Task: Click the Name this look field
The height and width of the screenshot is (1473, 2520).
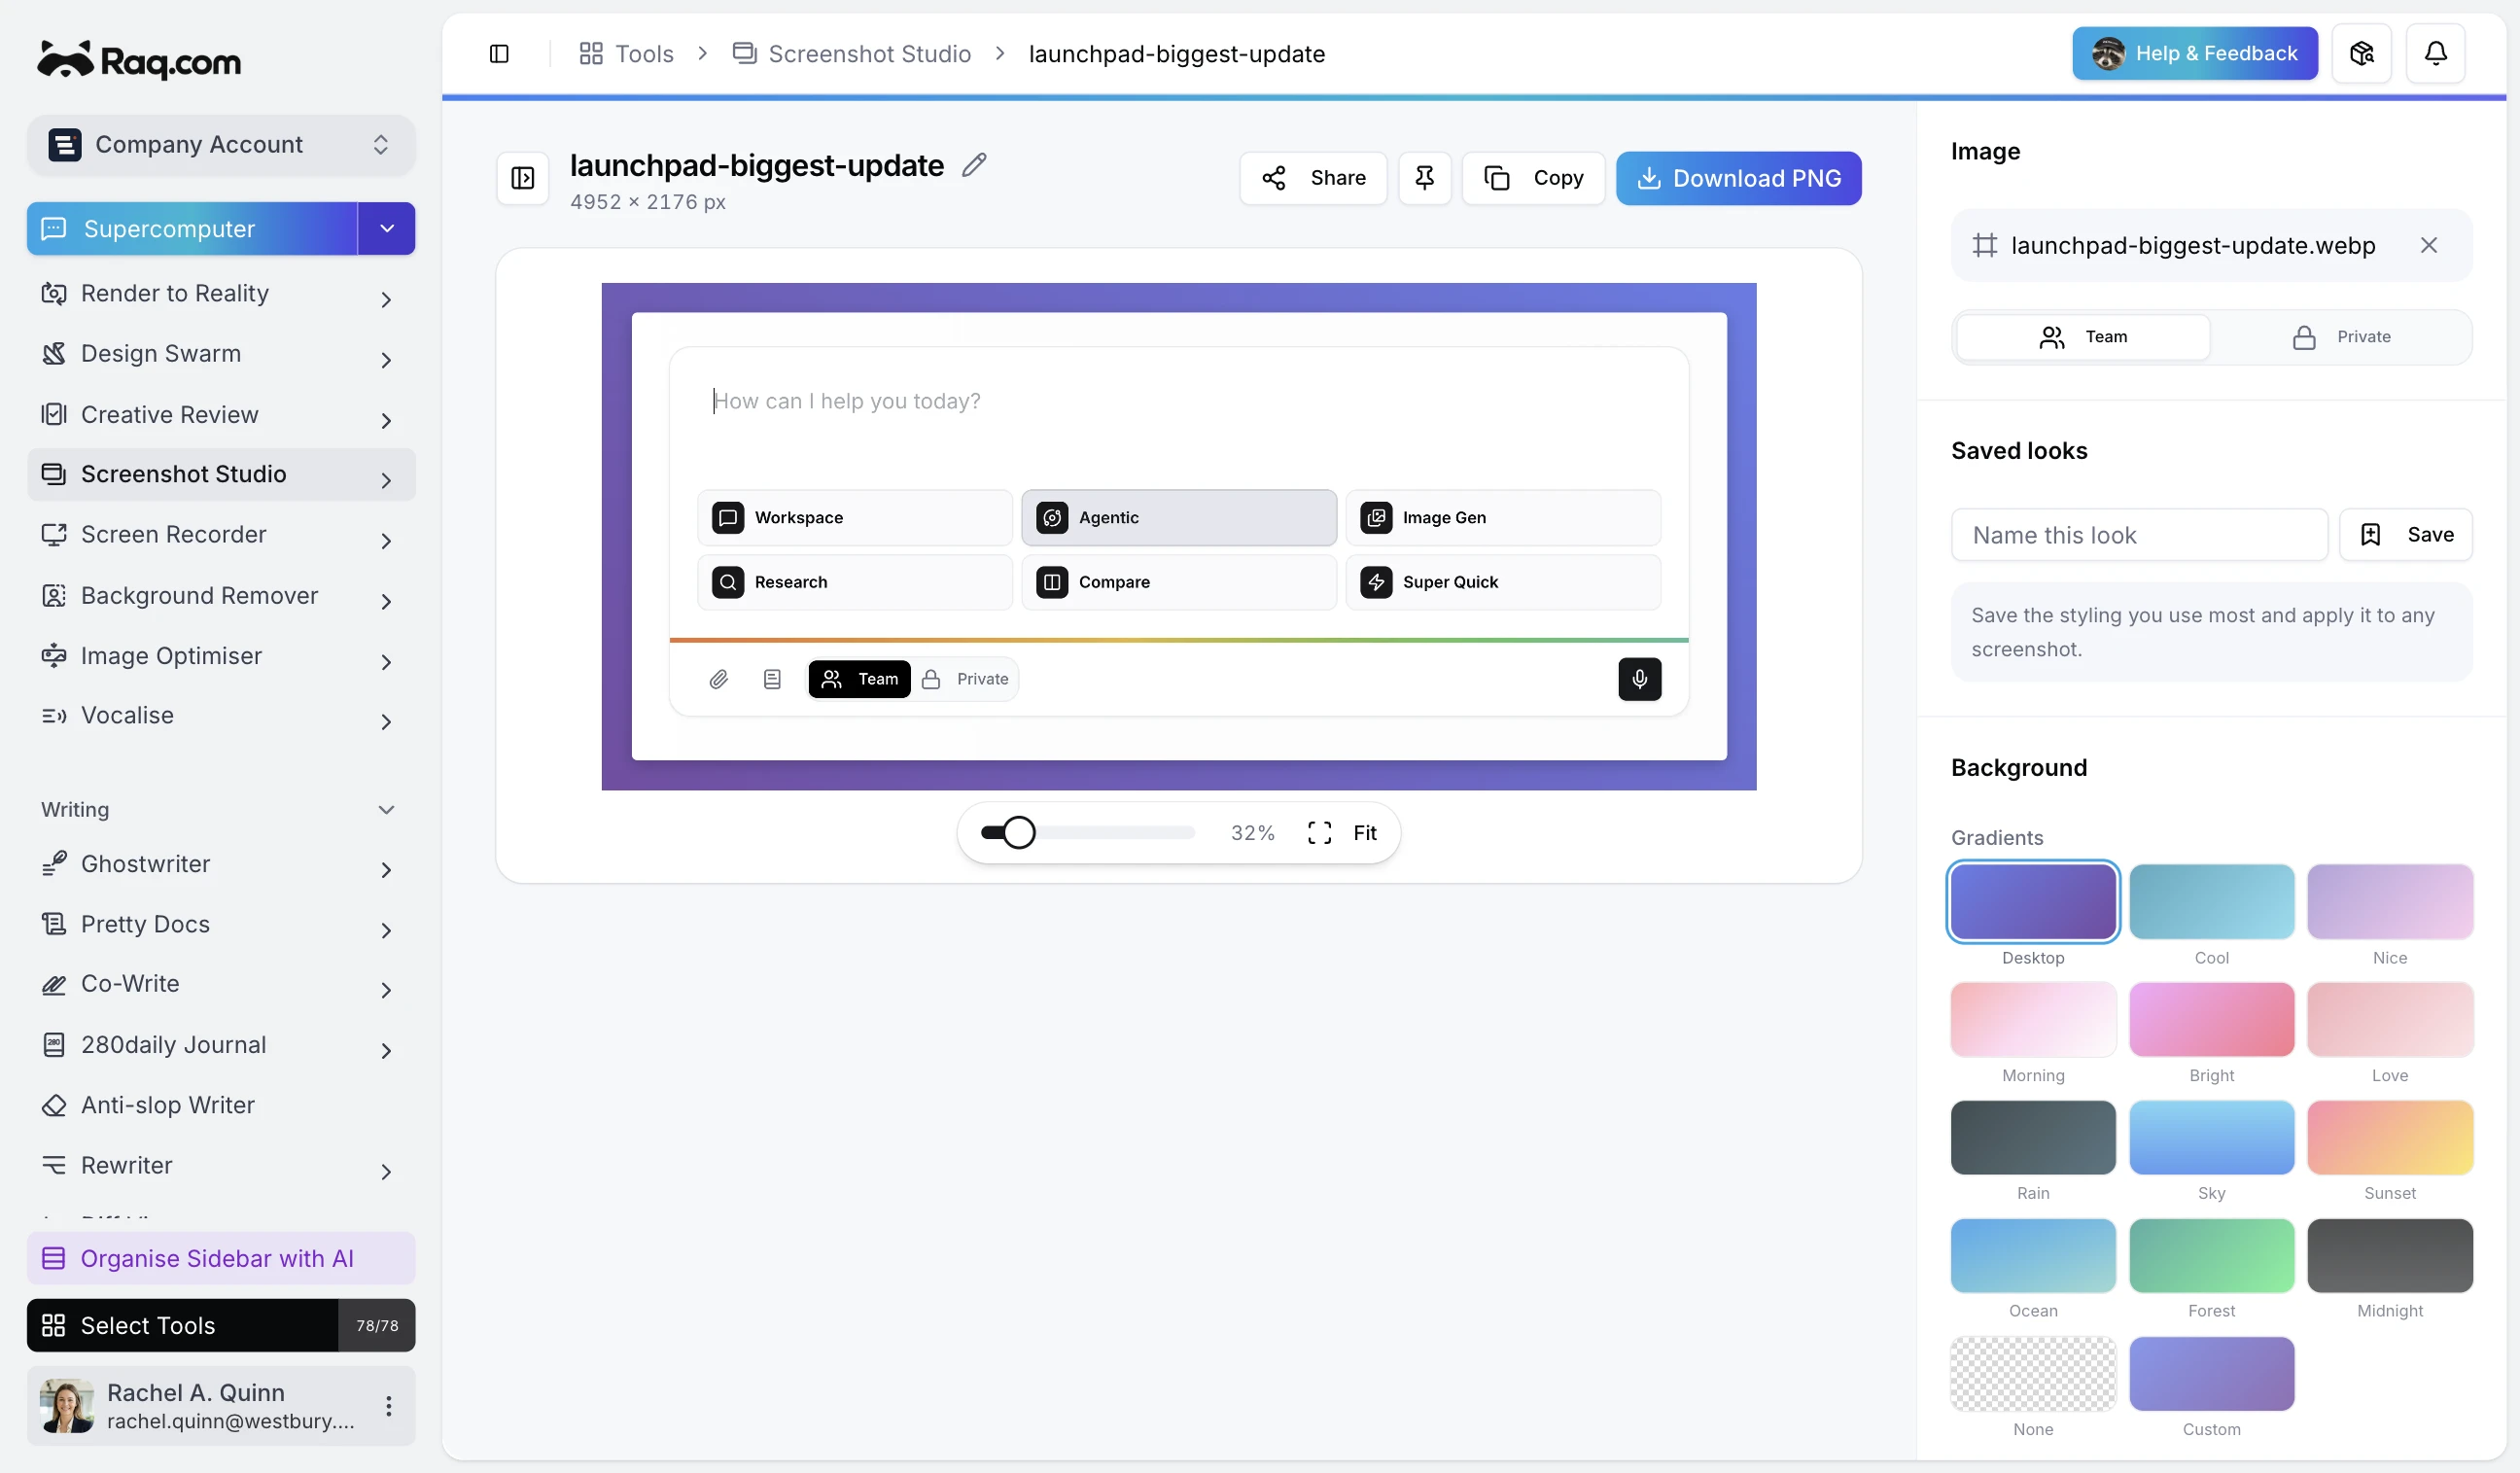Action: point(2139,535)
